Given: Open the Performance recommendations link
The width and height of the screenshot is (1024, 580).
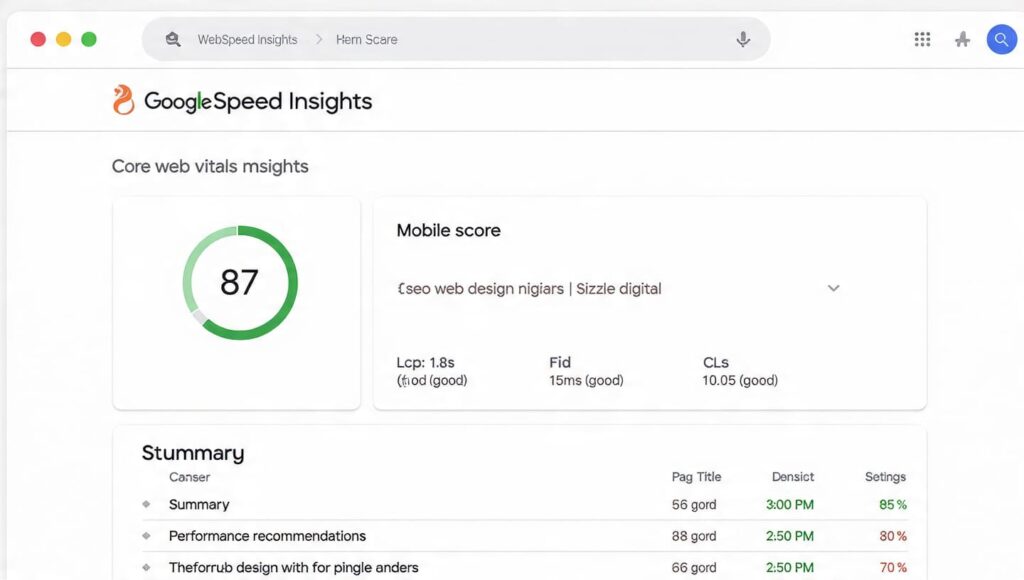Looking at the screenshot, I should click(x=264, y=536).
